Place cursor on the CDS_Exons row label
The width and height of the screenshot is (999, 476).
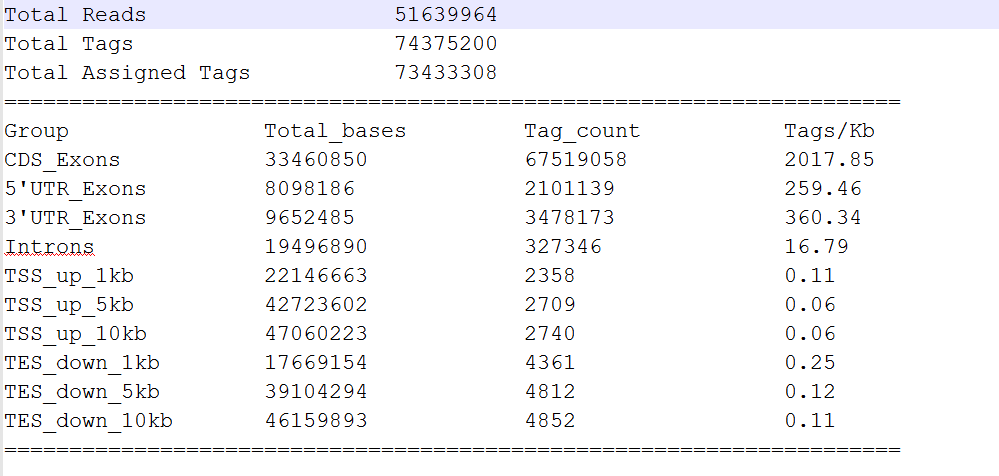pos(62,160)
